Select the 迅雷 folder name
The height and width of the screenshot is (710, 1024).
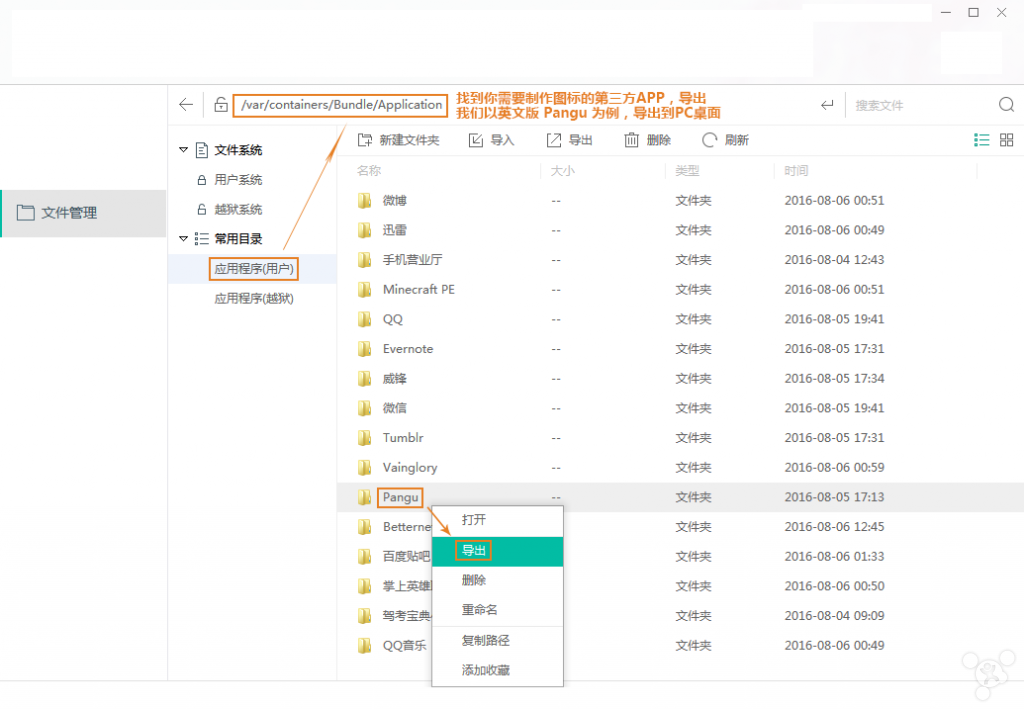pyautogui.click(x=394, y=230)
